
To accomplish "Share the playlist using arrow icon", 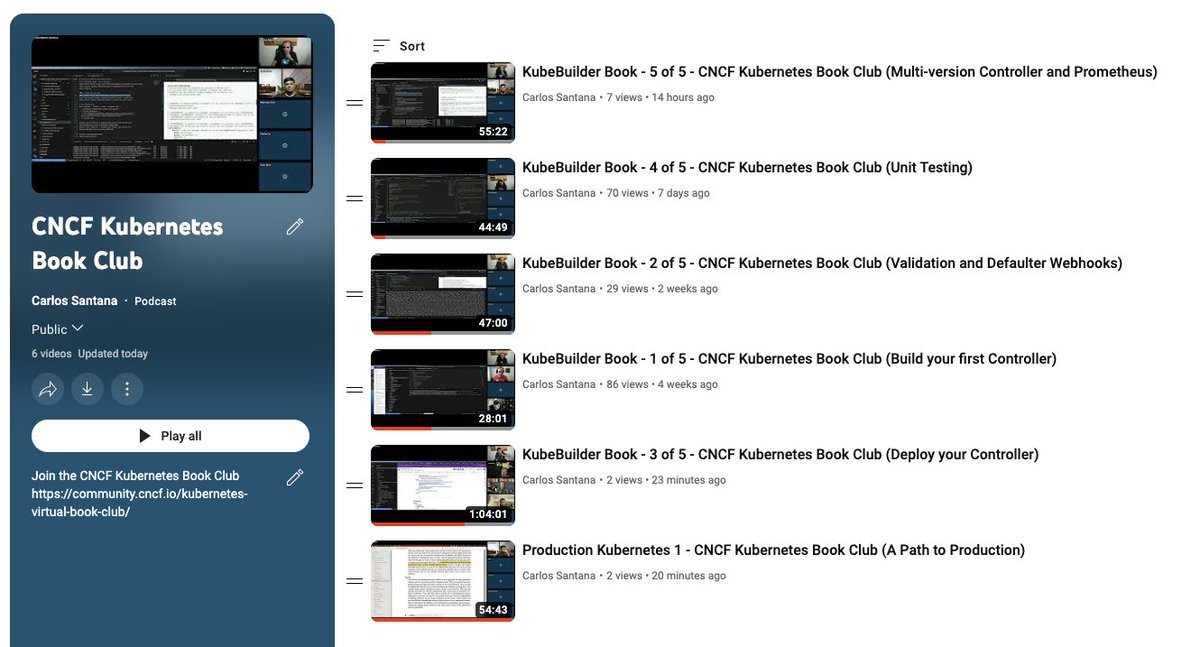I will [47, 389].
